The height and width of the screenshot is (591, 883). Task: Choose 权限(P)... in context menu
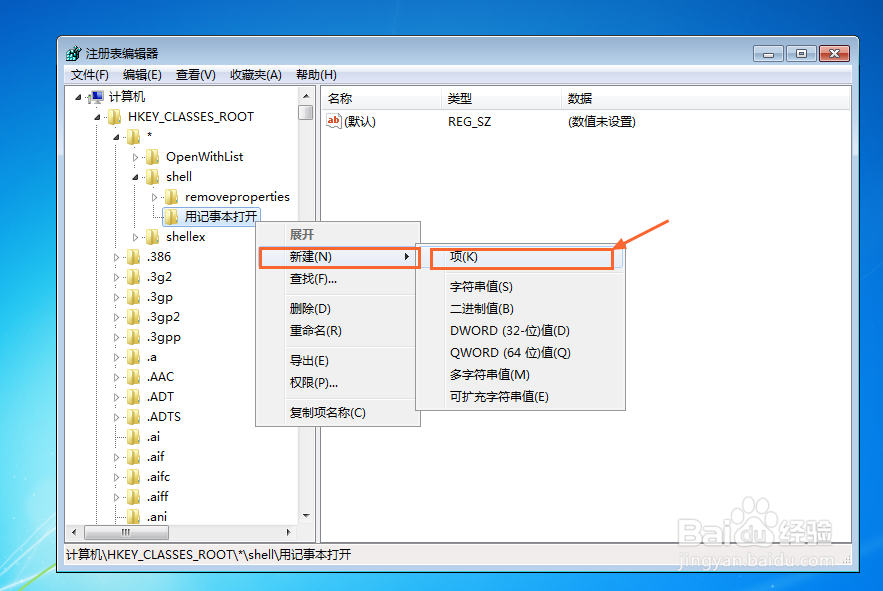point(338,383)
